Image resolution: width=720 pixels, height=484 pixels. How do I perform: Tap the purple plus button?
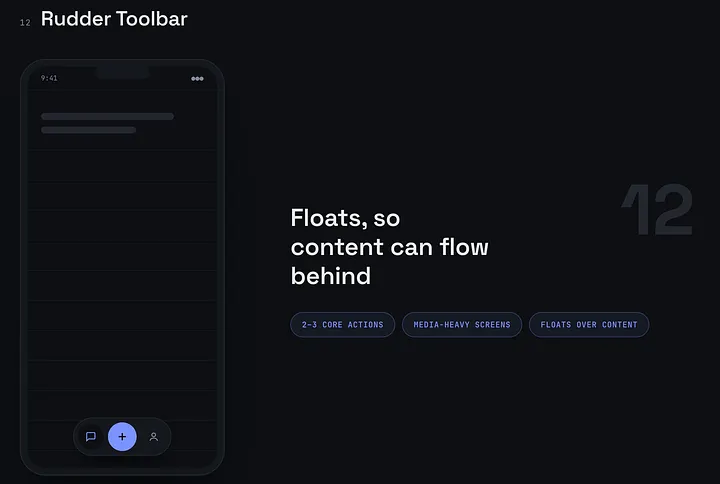[122, 437]
